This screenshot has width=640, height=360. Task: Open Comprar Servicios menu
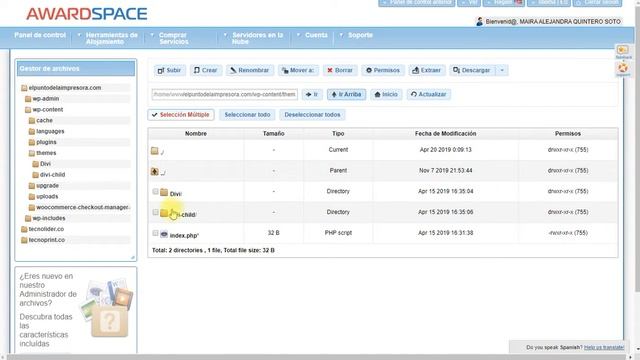tap(173, 38)
